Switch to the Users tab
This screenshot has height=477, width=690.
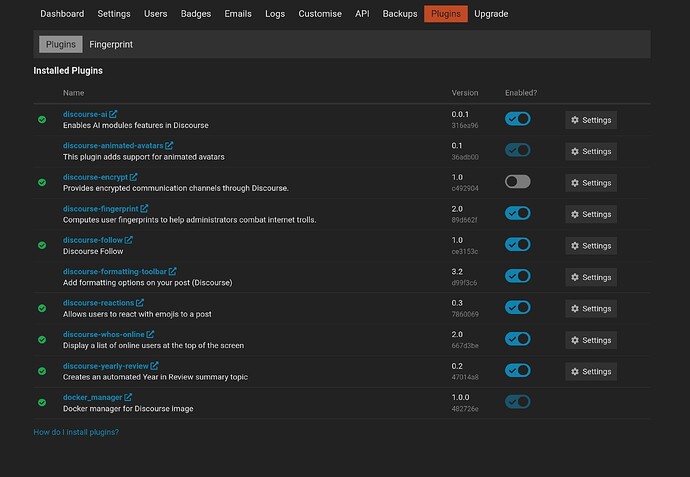(x=155, y=14)
